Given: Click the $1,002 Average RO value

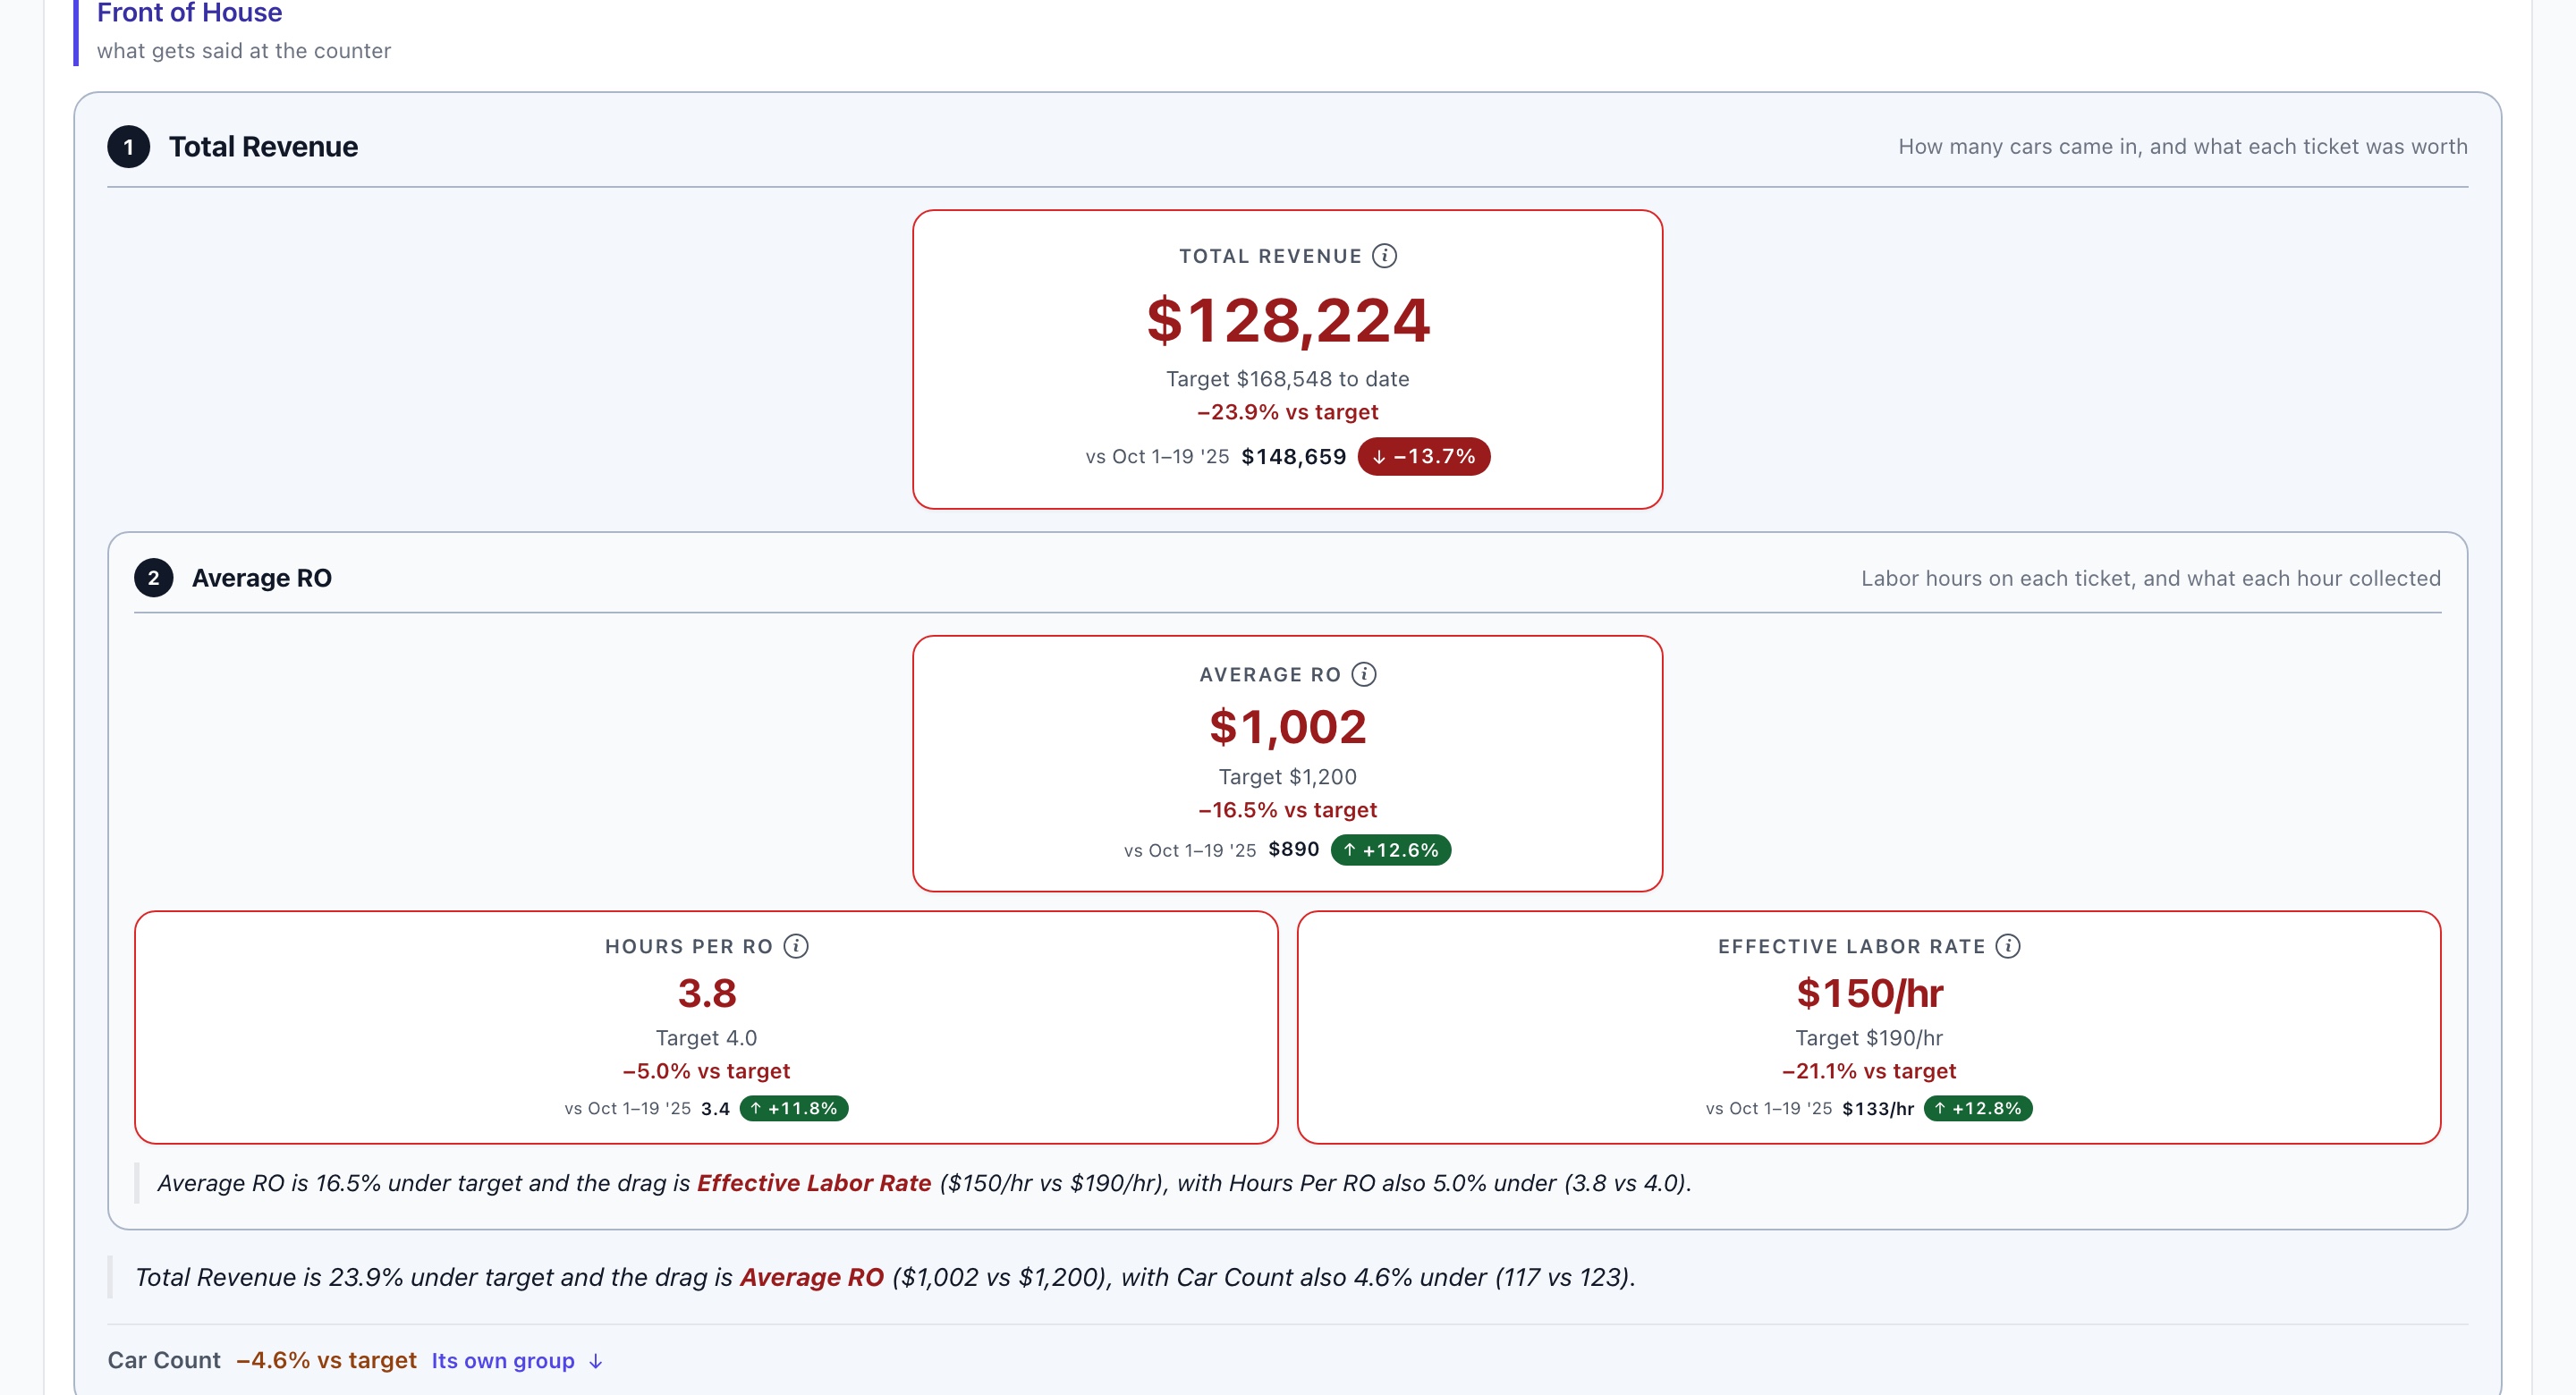Looking at the screenshot, I should (1288, 727).
